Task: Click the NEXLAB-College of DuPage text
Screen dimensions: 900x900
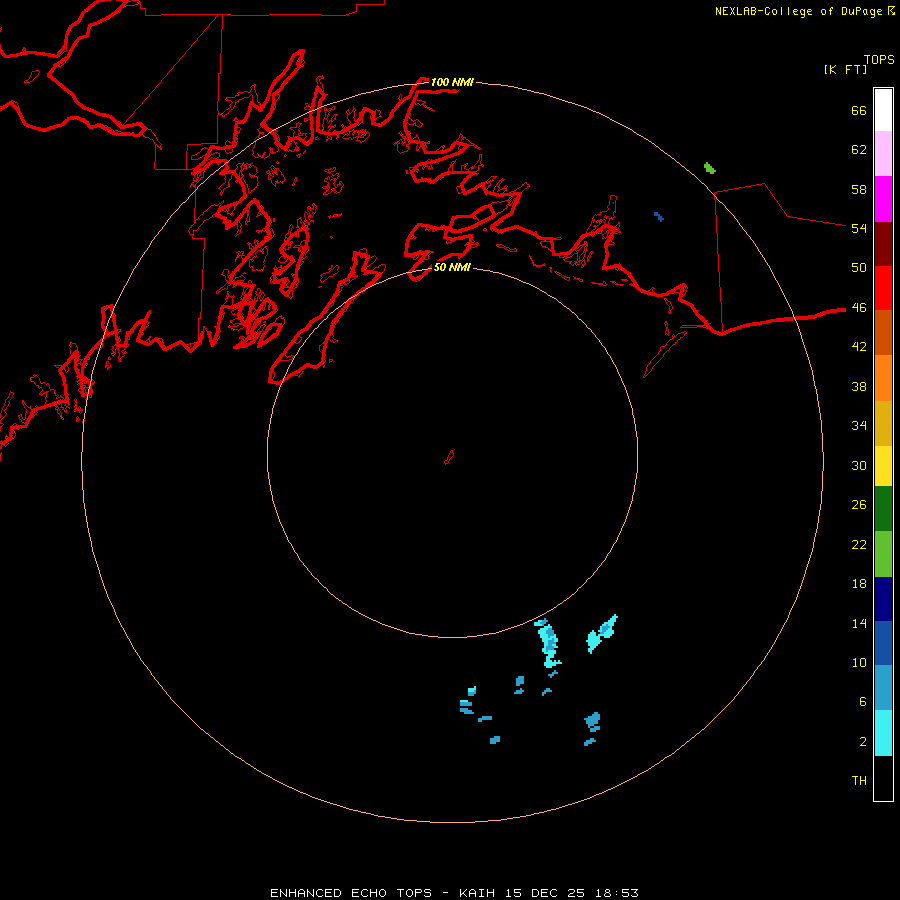Action: pos(799,11)
